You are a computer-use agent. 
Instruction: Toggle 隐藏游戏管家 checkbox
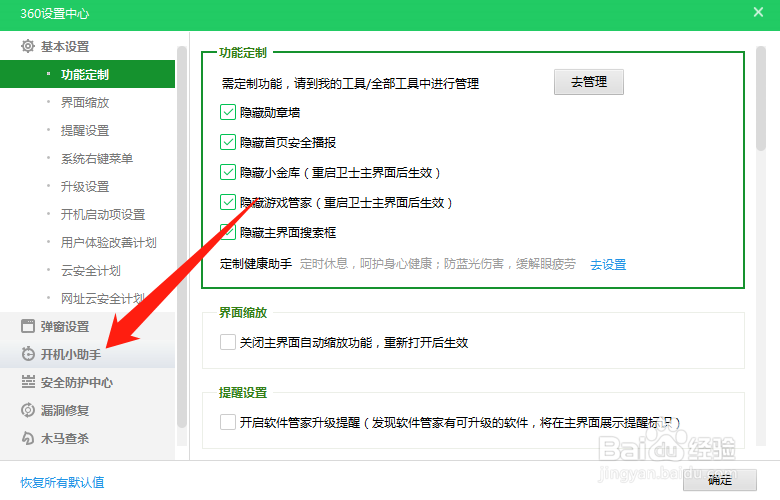click(x=228, y=202)
